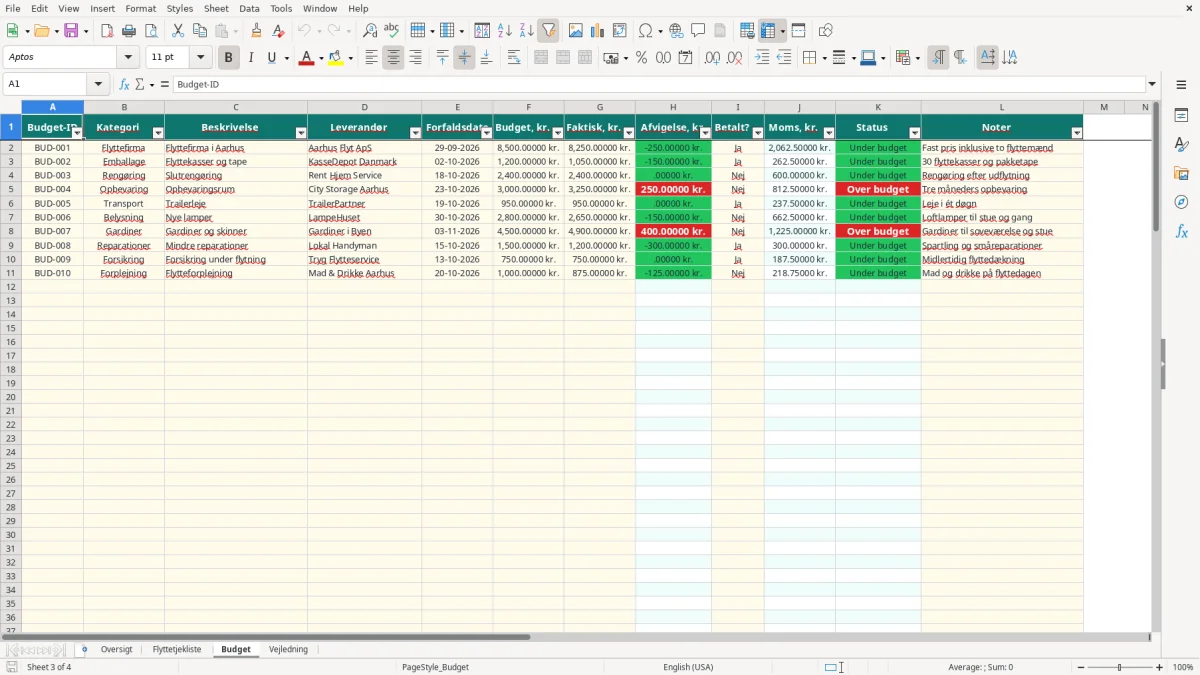This screenshot has width=1200, height=675.
Task: Open the Styles menu
Action: point(181,8)
